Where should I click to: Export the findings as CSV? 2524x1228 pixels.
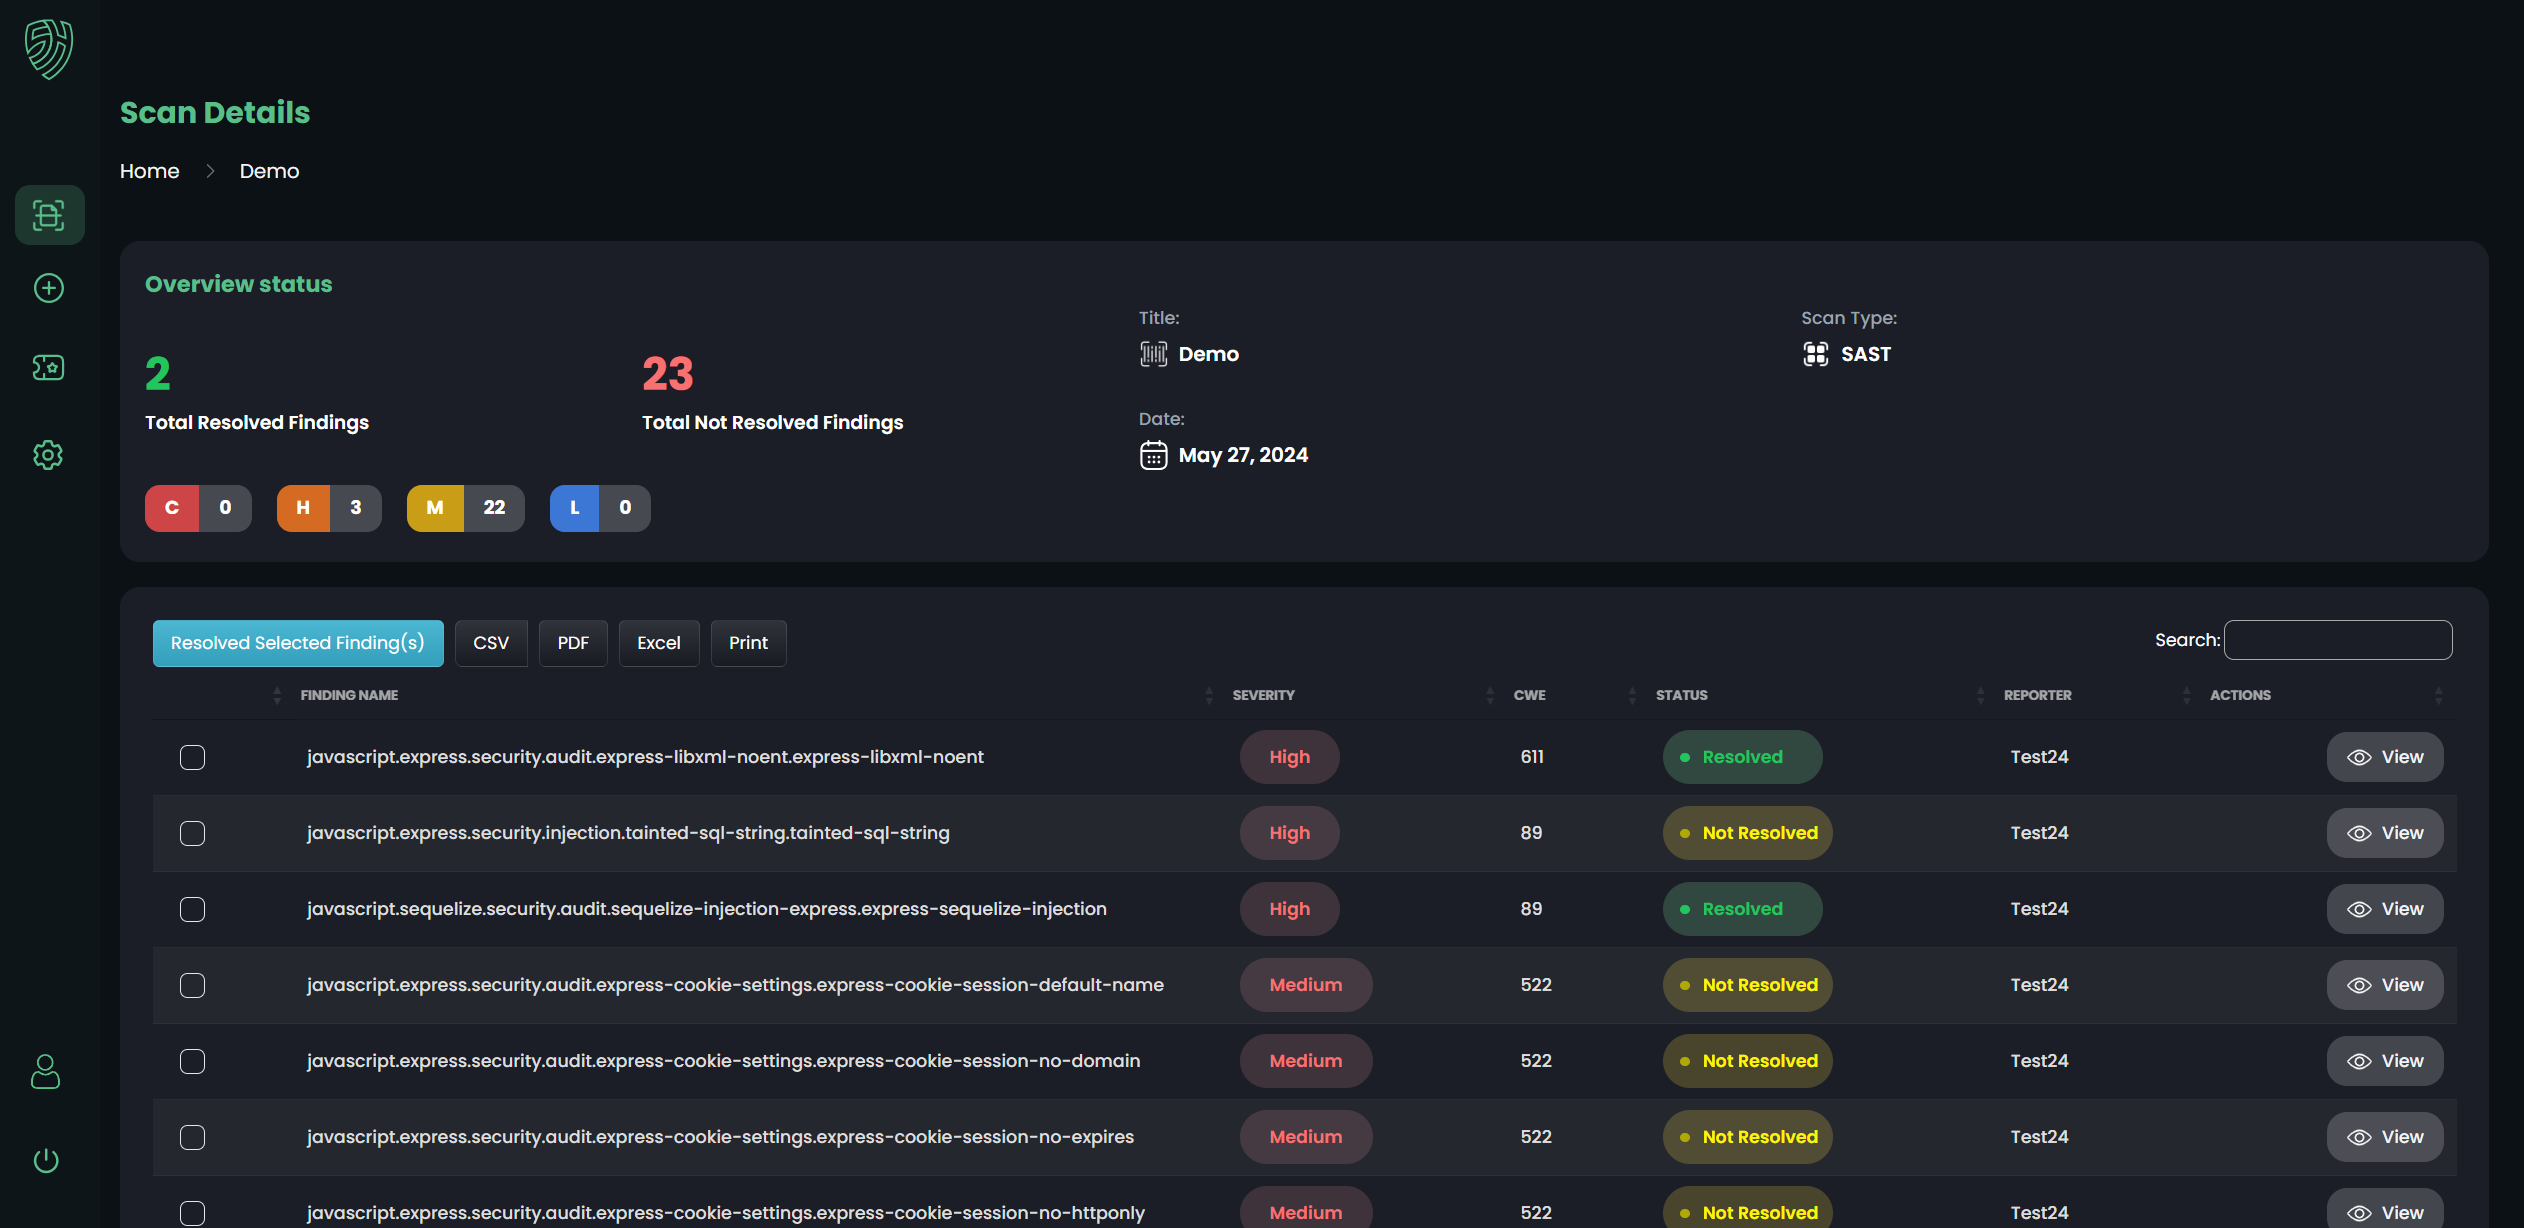(x=490, y=643)
